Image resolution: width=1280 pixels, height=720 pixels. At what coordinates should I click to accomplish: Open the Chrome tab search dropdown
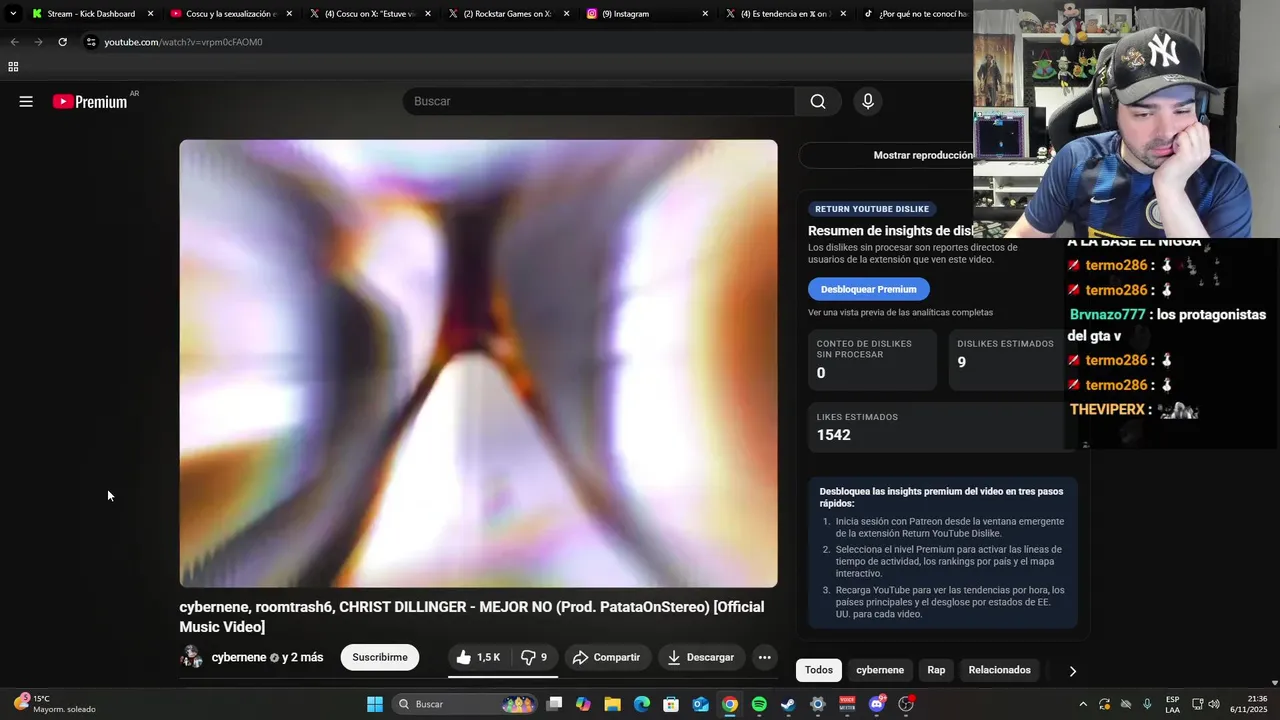tap(13, 14)
